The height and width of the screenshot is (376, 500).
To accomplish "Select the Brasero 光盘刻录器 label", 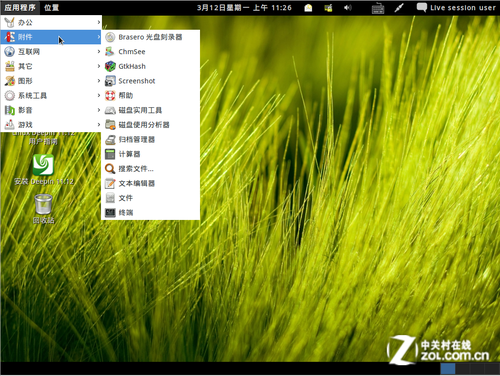I will coord(150,37).
